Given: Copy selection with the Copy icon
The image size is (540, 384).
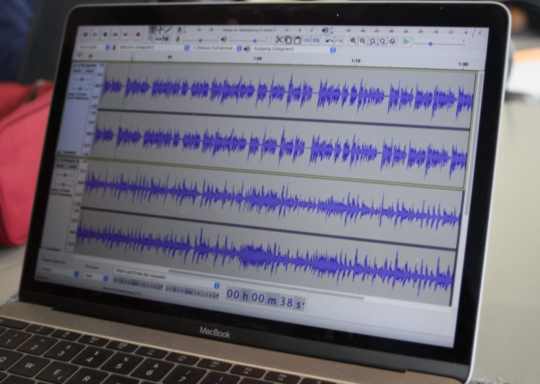Looking at the screenshot, I should pyautogui.click(x=288, y=40).
